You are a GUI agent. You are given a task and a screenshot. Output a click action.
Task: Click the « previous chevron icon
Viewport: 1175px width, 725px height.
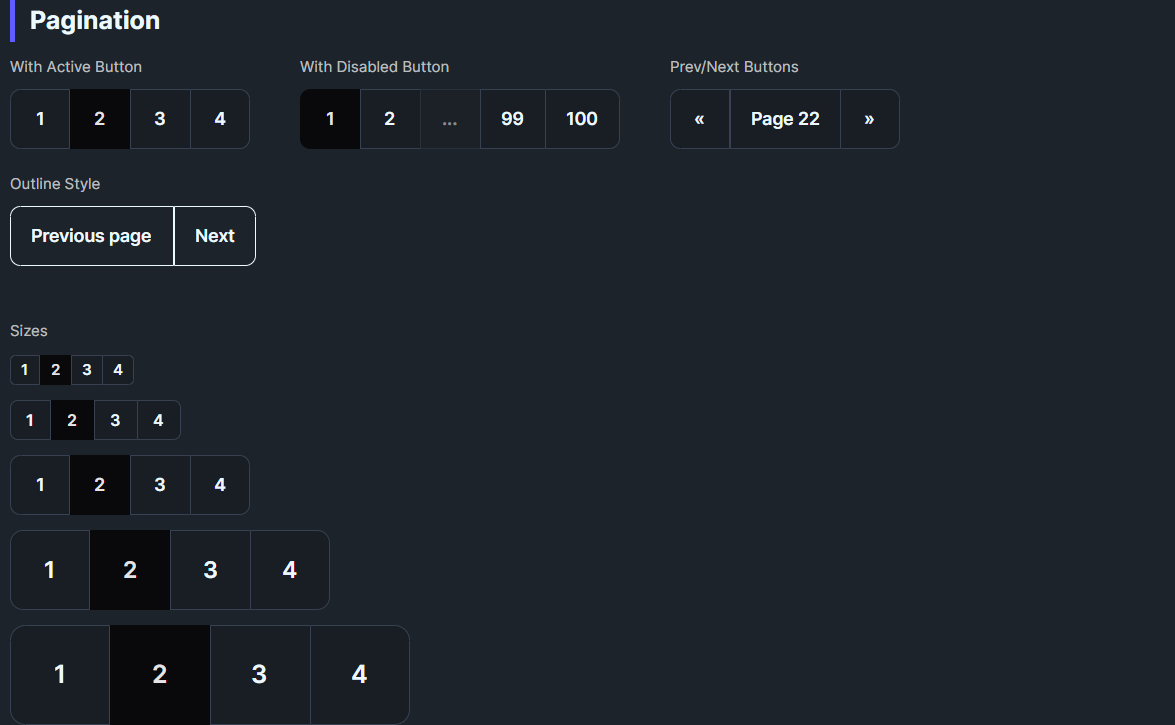pos(699,118)
